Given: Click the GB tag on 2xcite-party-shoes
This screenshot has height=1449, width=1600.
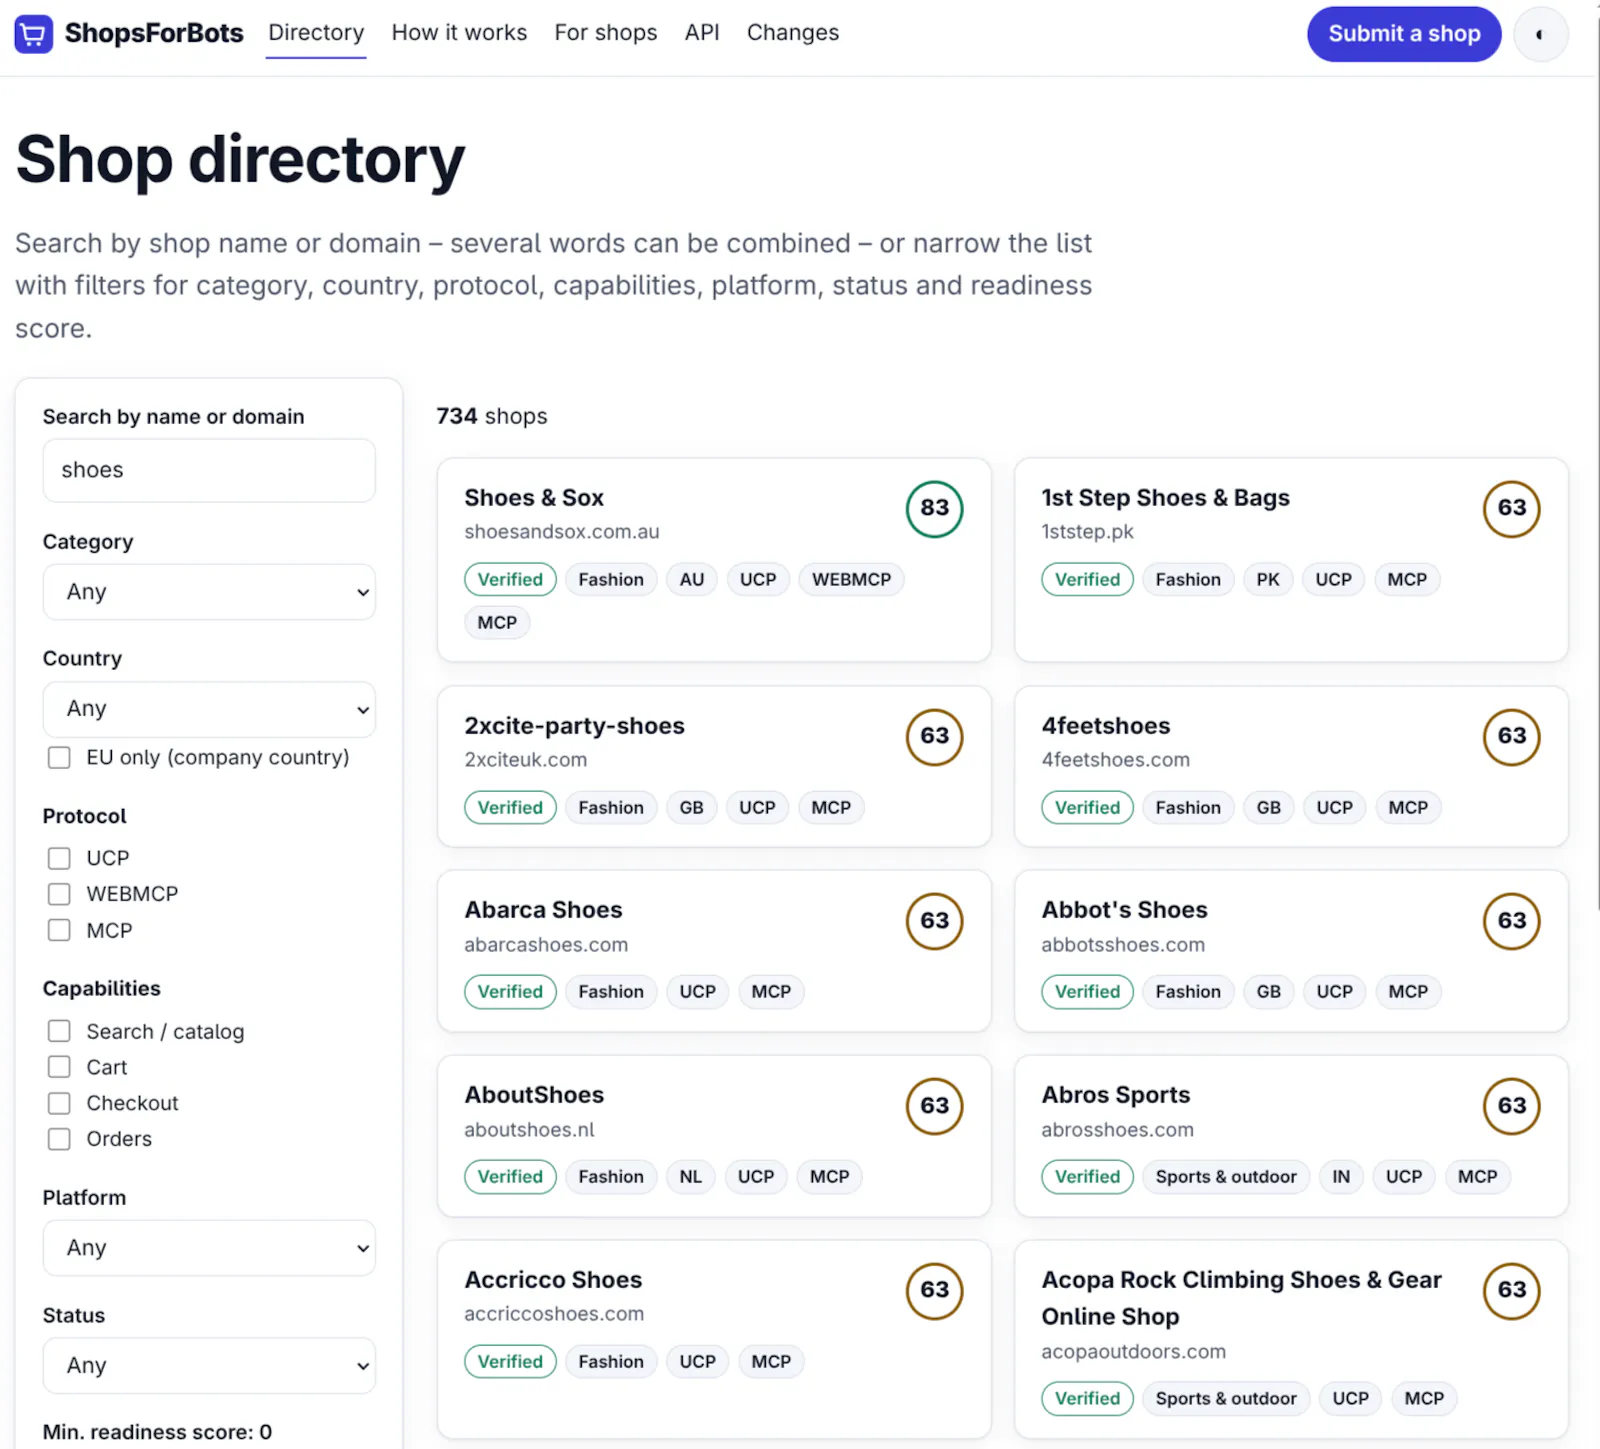Looking at the screenshot, I should 692,808.
